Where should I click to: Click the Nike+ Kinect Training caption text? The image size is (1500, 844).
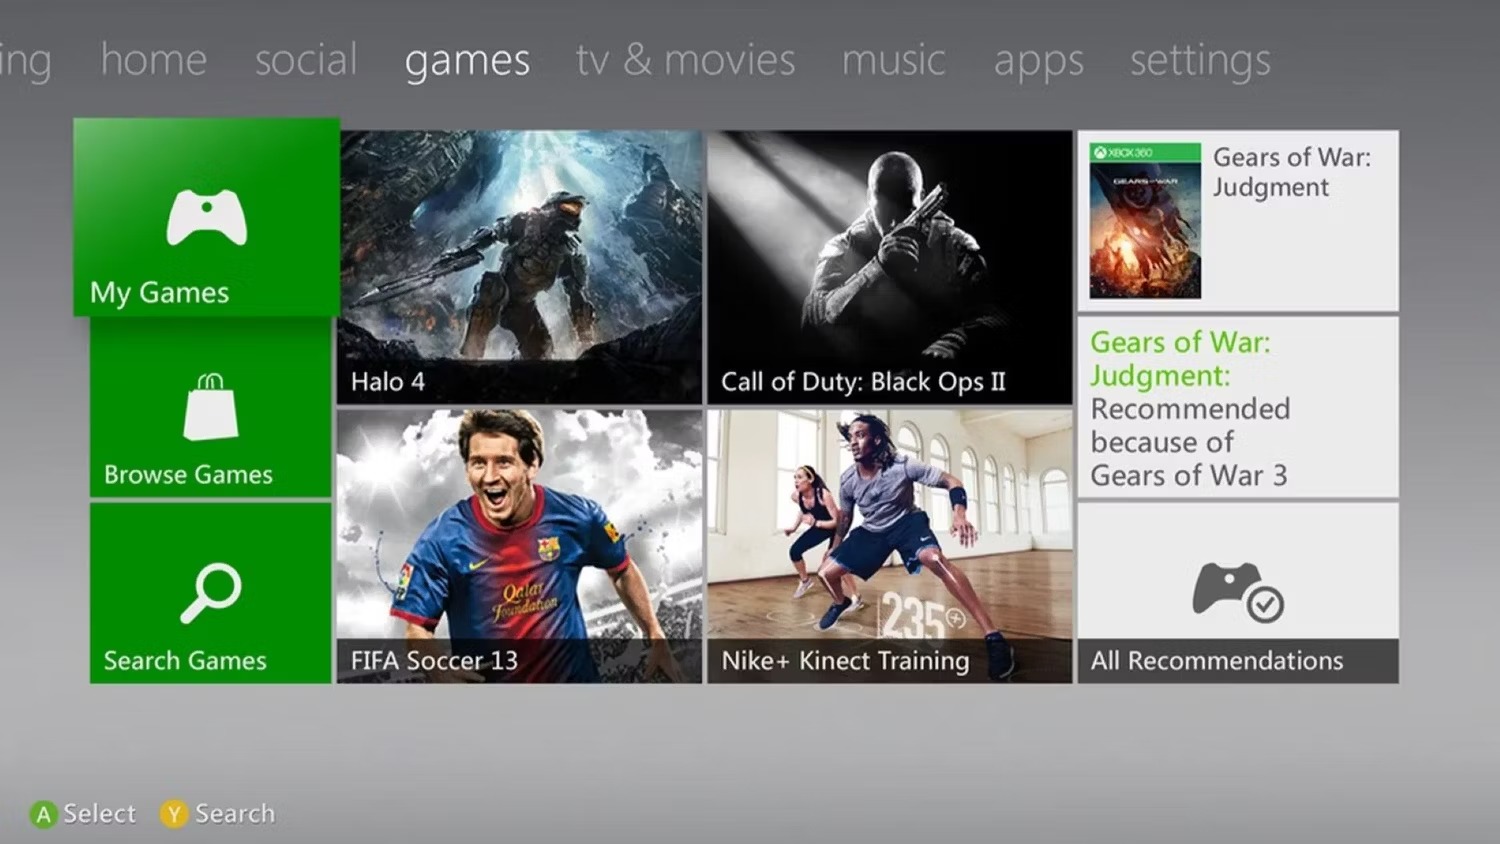pyautogui.click(x=845, y=661)
